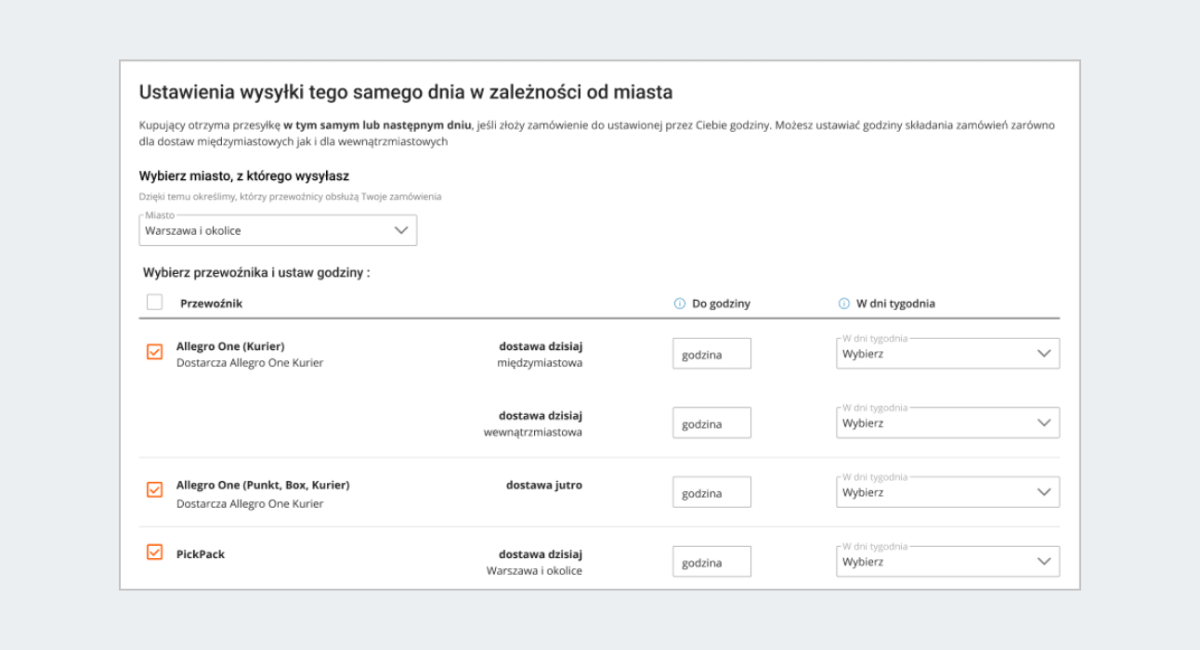Viewport: 1200px width, 650px height.
Task: Click the Allegro One (Kurier) carrier name
Action: tap(223, 346)
